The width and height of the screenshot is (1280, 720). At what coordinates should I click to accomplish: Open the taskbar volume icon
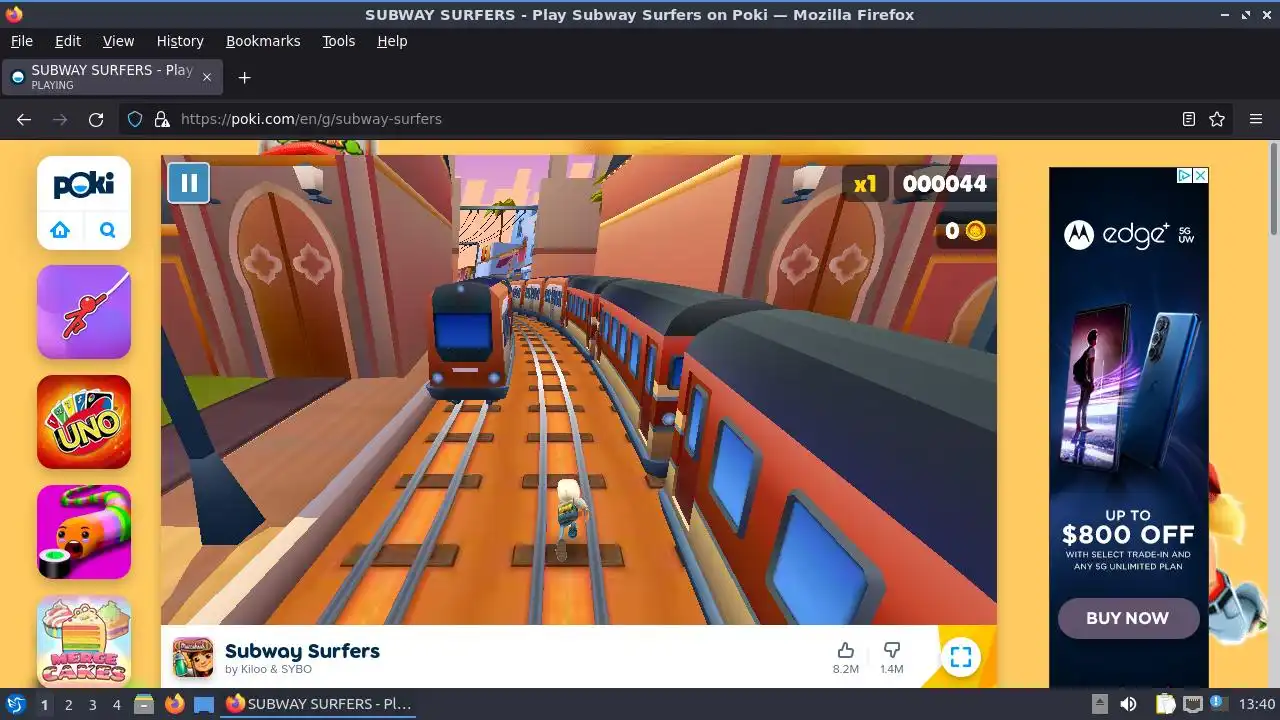tap(1129, 704)
